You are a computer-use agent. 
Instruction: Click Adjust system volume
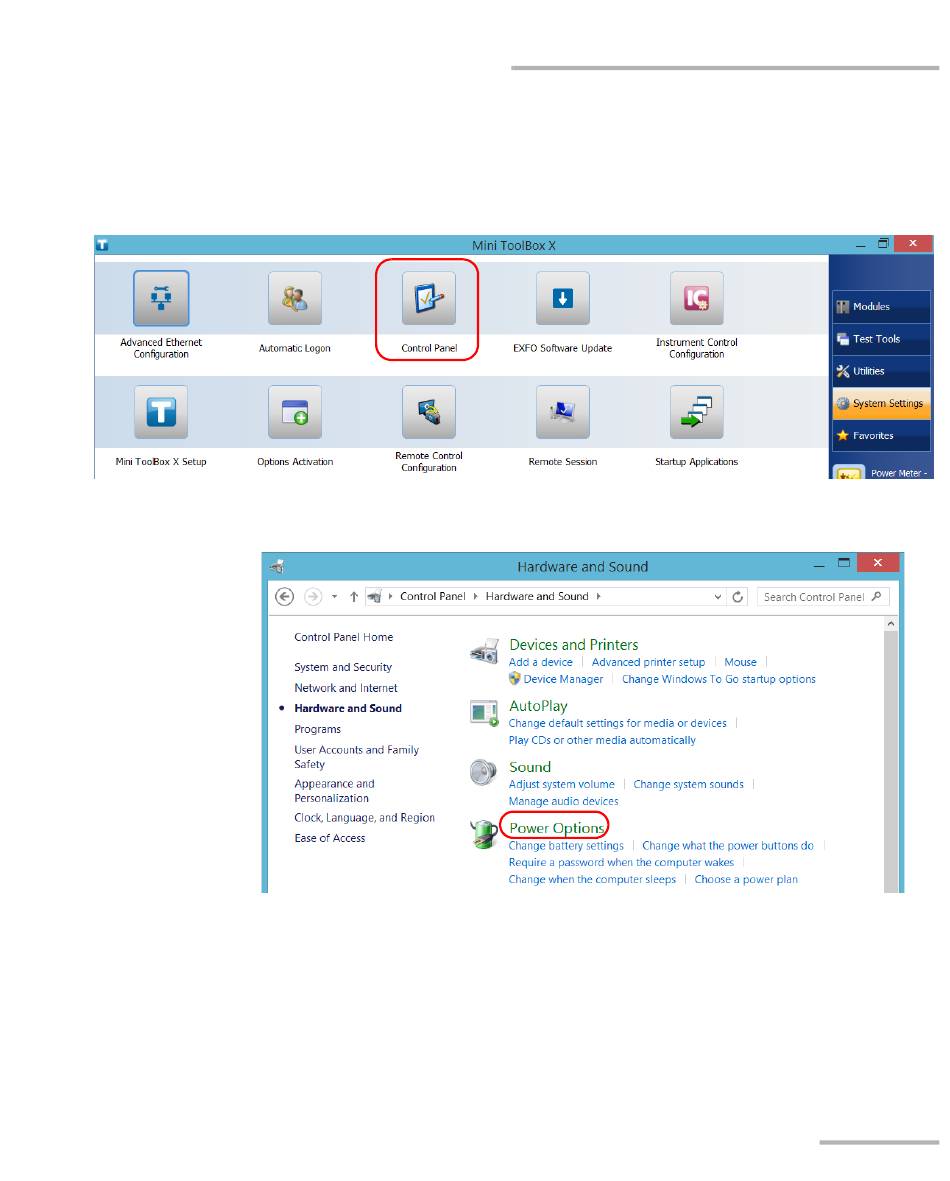pyautogui.click(x=561, y=784)
